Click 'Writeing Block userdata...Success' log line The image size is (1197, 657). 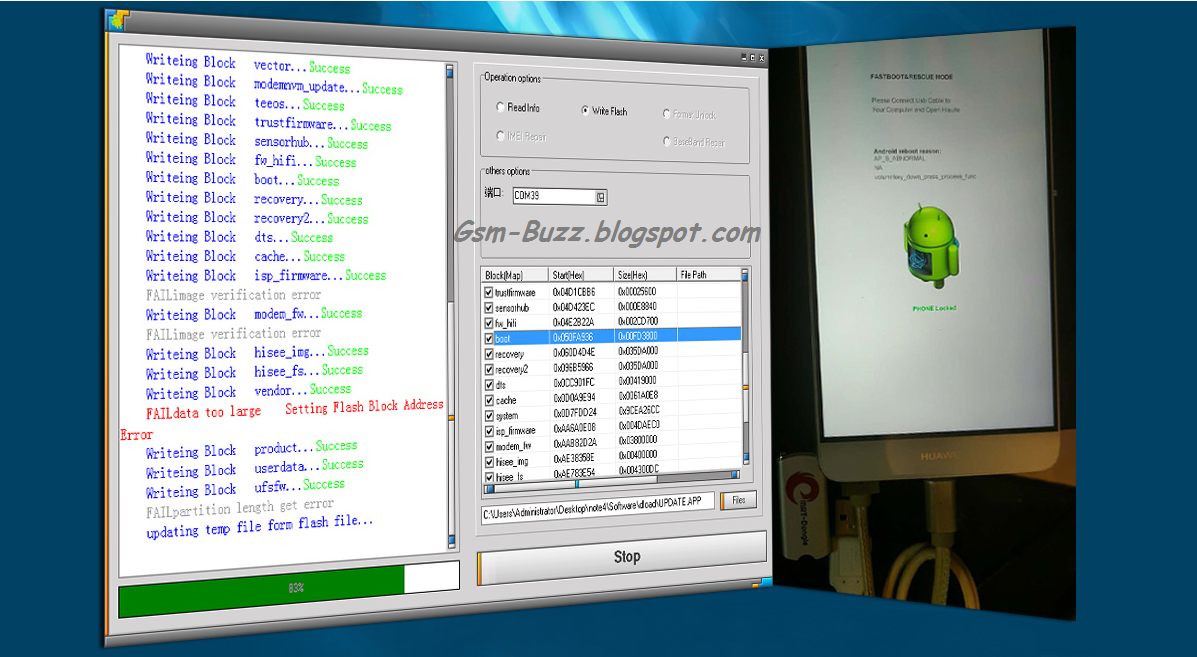coord(254,469)
